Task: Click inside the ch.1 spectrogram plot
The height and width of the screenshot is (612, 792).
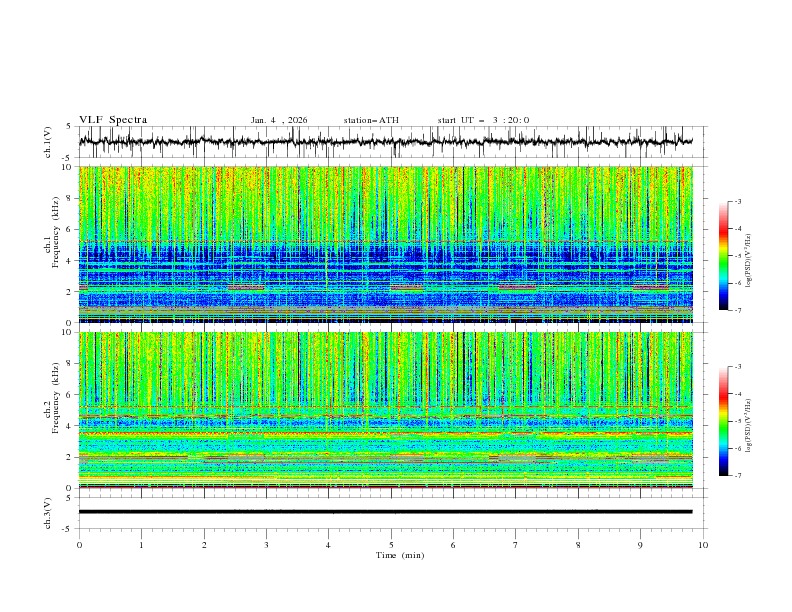Action: click(390, 245)
